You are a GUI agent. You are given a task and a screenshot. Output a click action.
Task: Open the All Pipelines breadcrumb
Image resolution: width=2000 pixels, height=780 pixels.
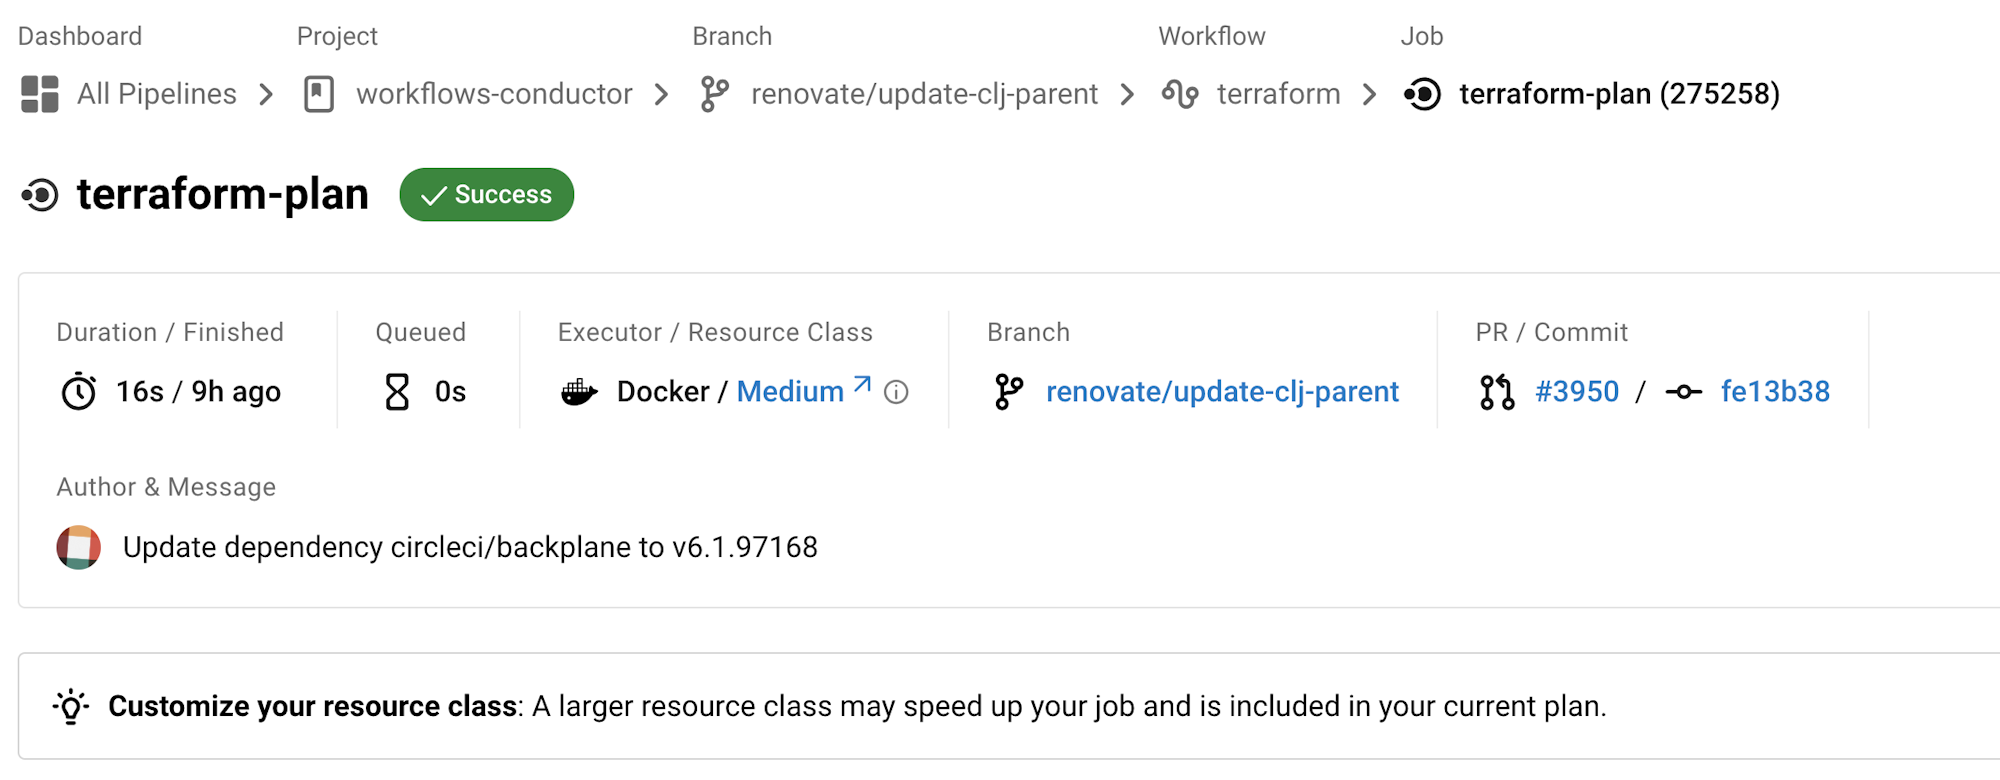[157, 94]
